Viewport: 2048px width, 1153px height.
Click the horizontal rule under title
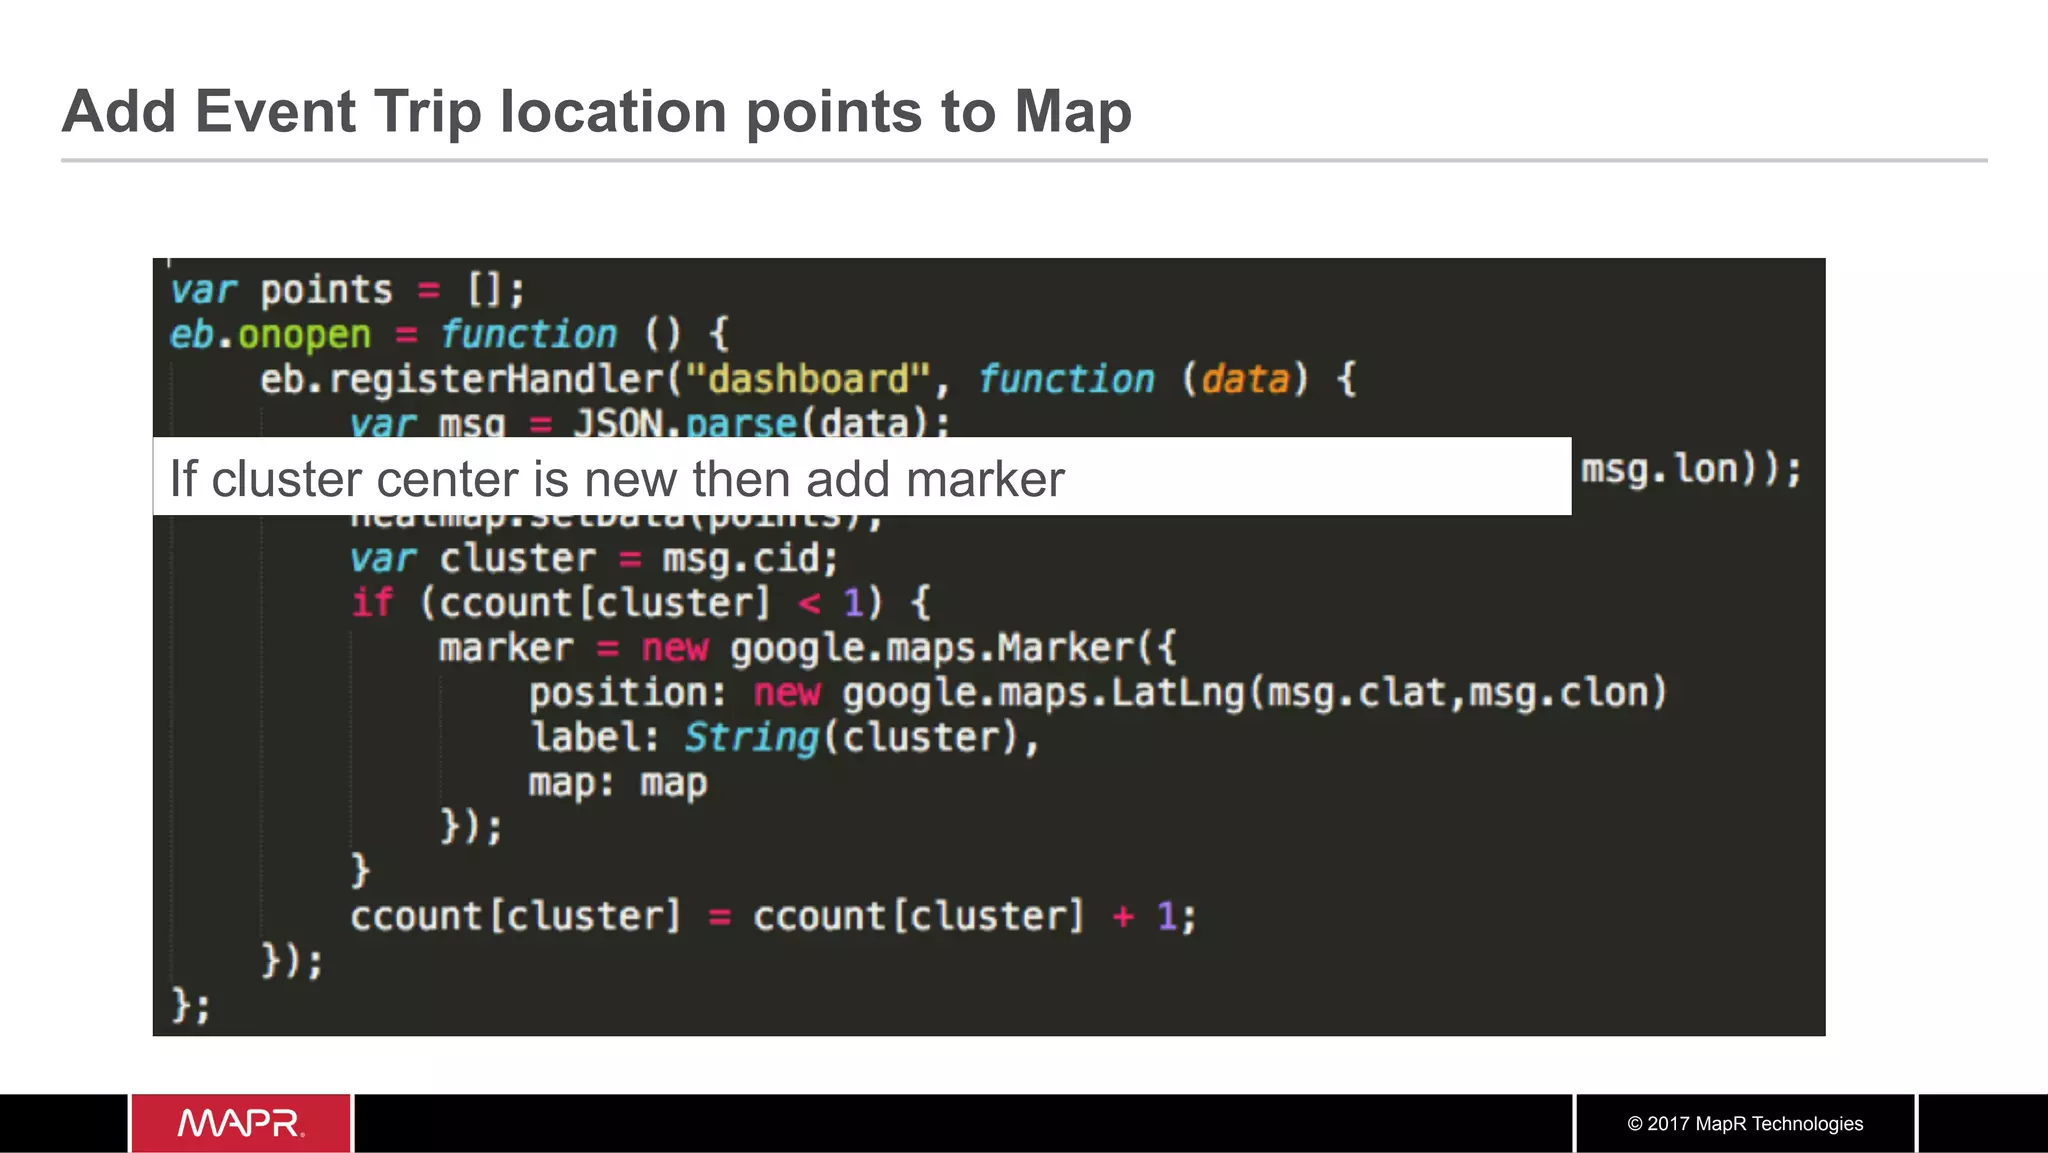click(1023, 160)
